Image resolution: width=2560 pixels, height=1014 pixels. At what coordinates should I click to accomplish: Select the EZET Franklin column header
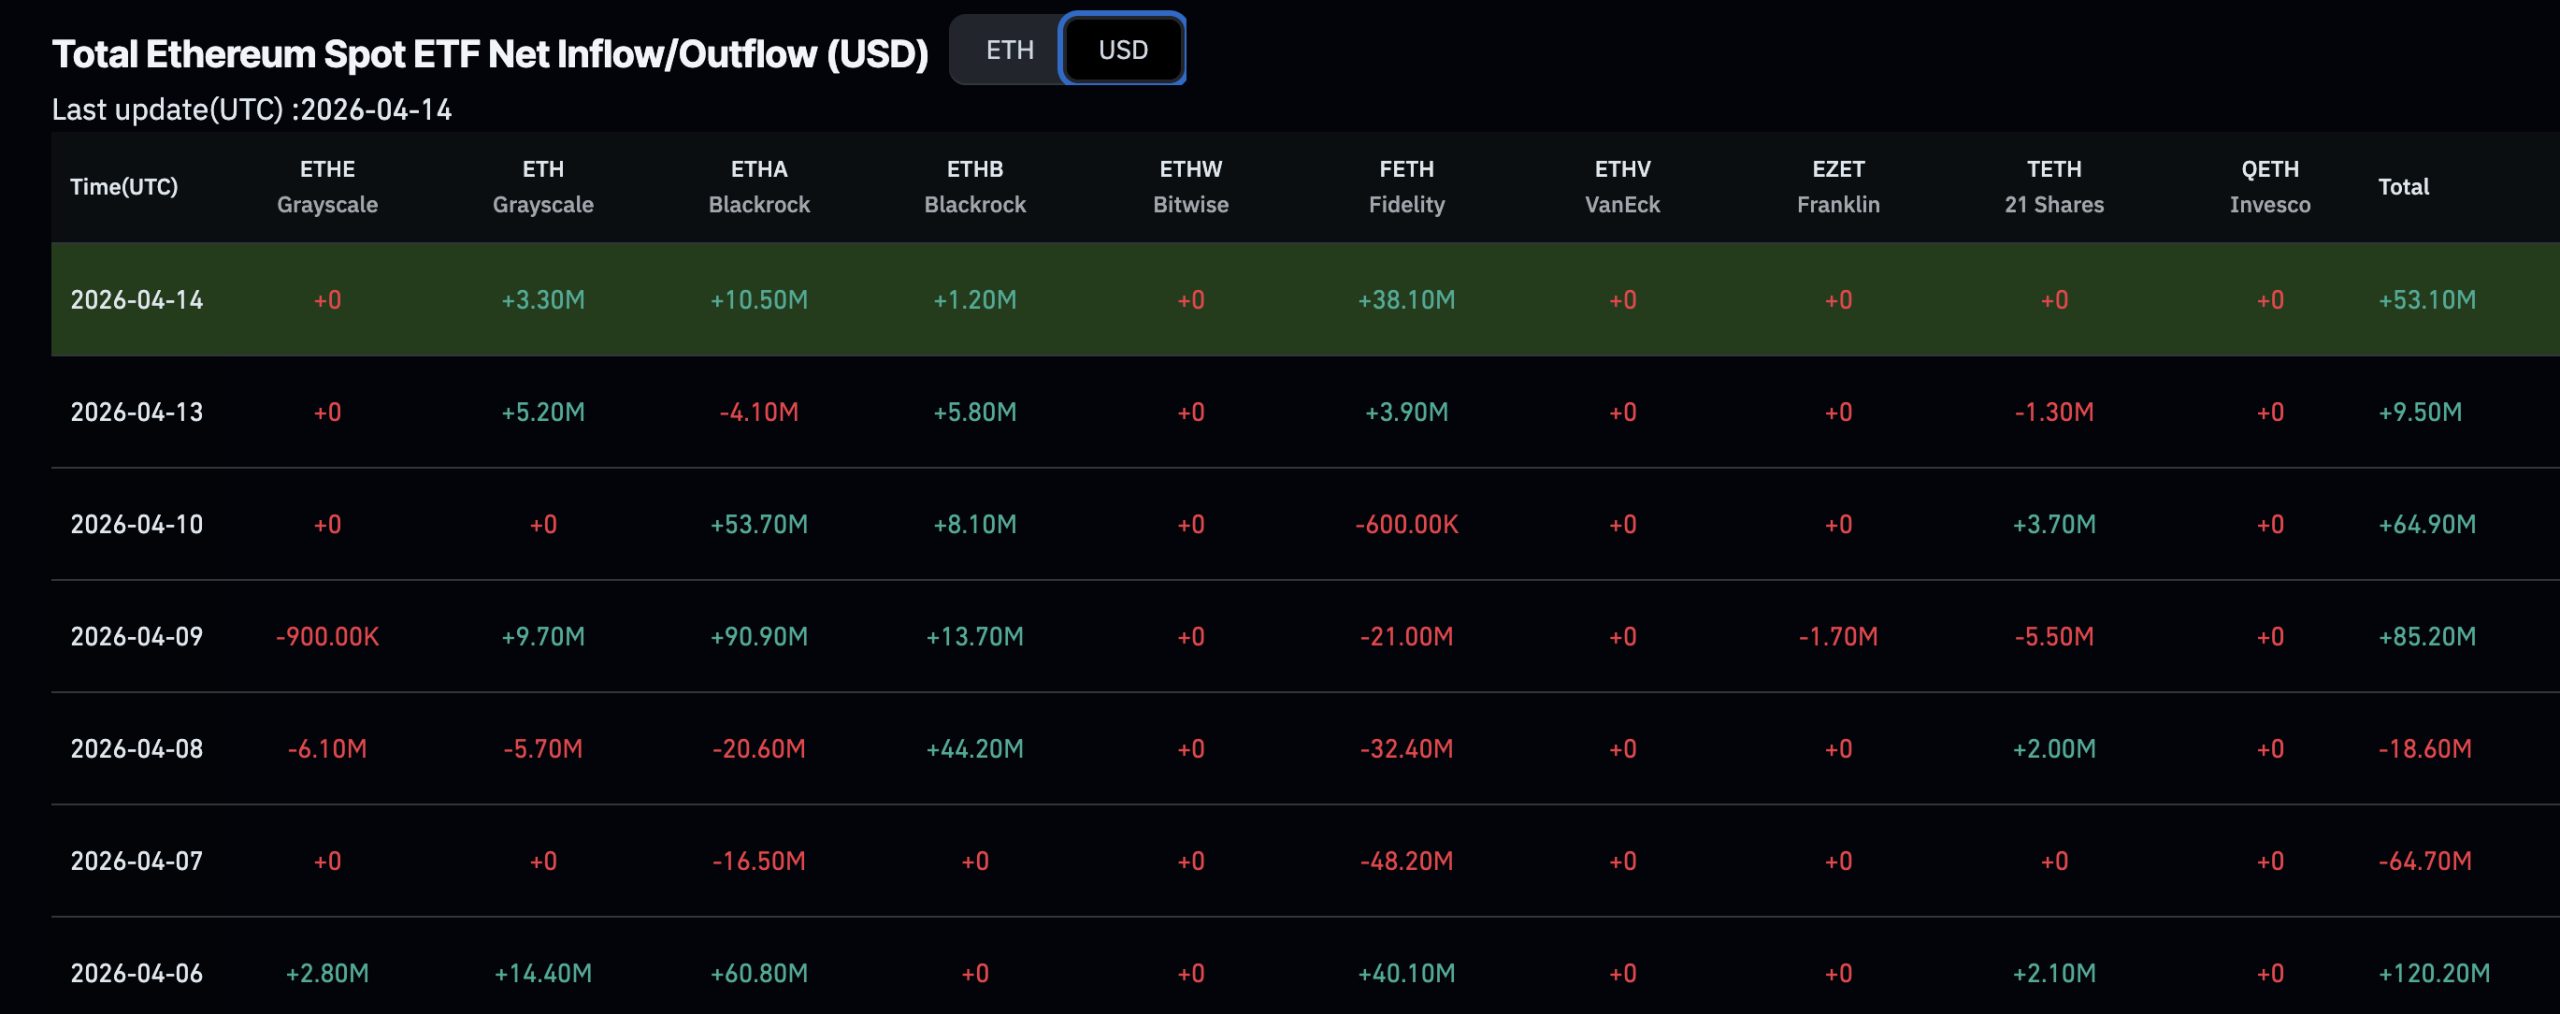pos(1840,186)
